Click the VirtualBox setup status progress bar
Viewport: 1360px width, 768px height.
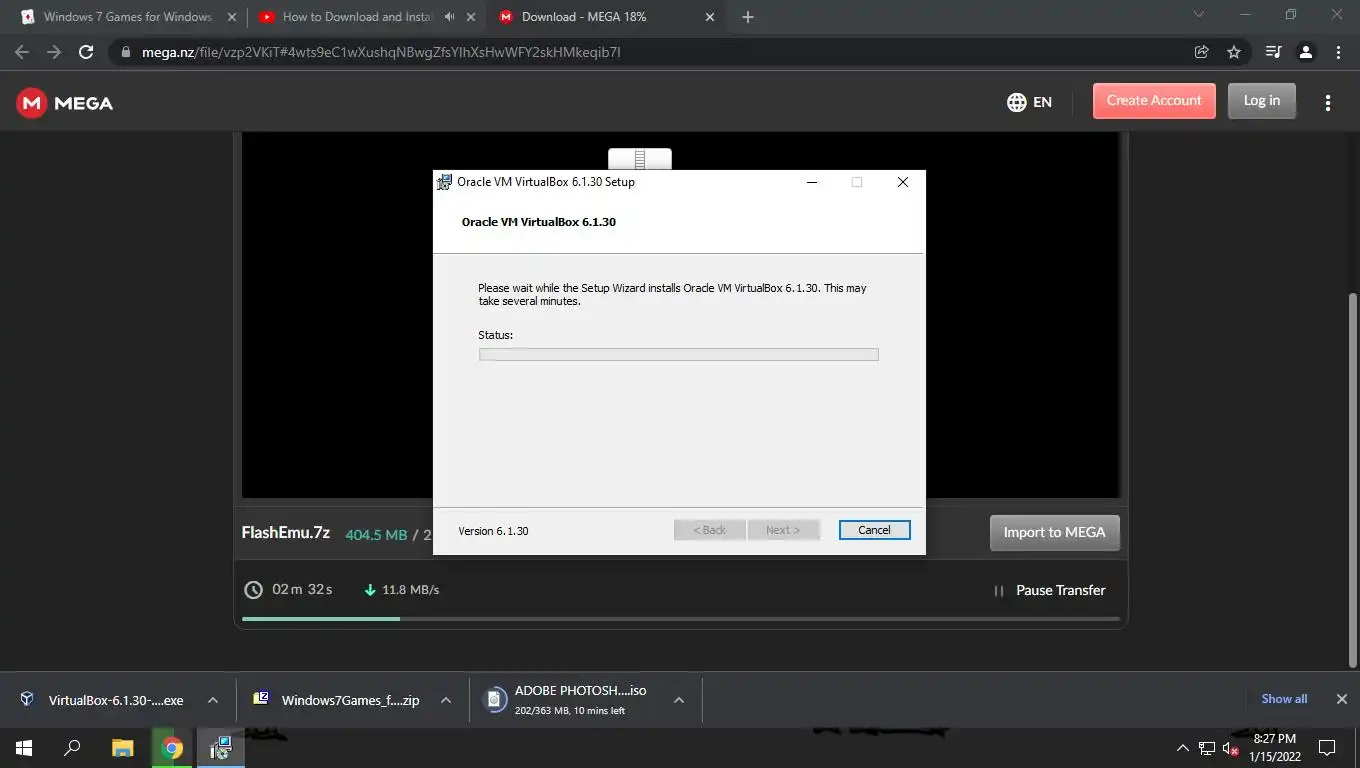(678, 354)
